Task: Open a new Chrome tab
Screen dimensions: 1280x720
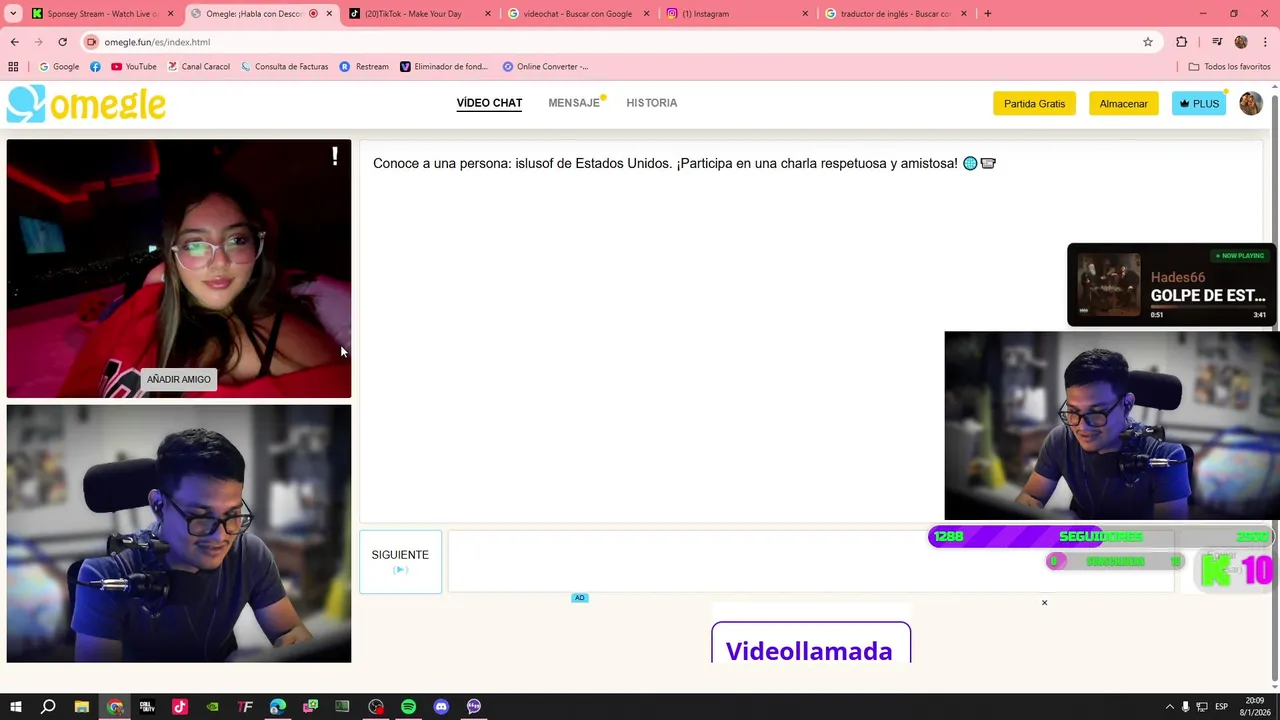Action: coord(988,14)
